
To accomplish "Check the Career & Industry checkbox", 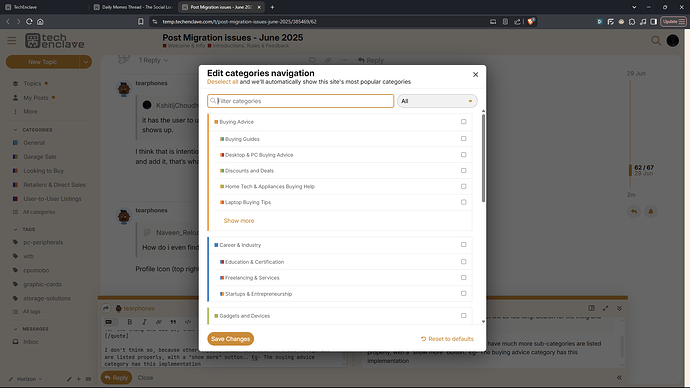I will [x=463, y=245].
